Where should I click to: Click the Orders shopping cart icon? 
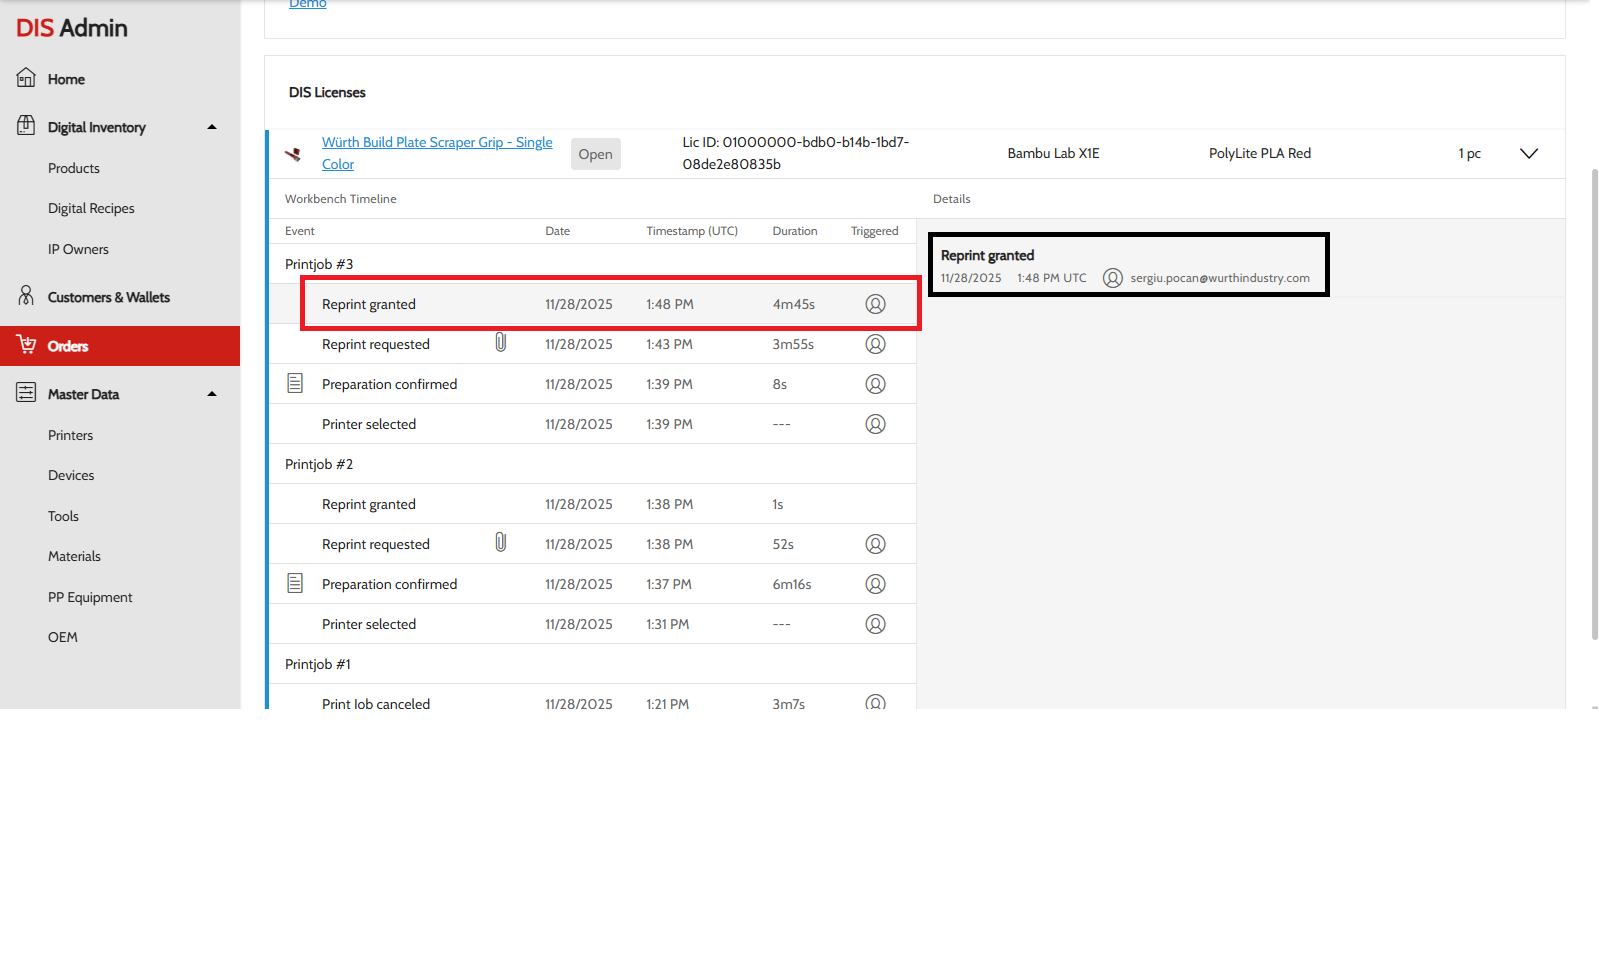click(26, 345)
